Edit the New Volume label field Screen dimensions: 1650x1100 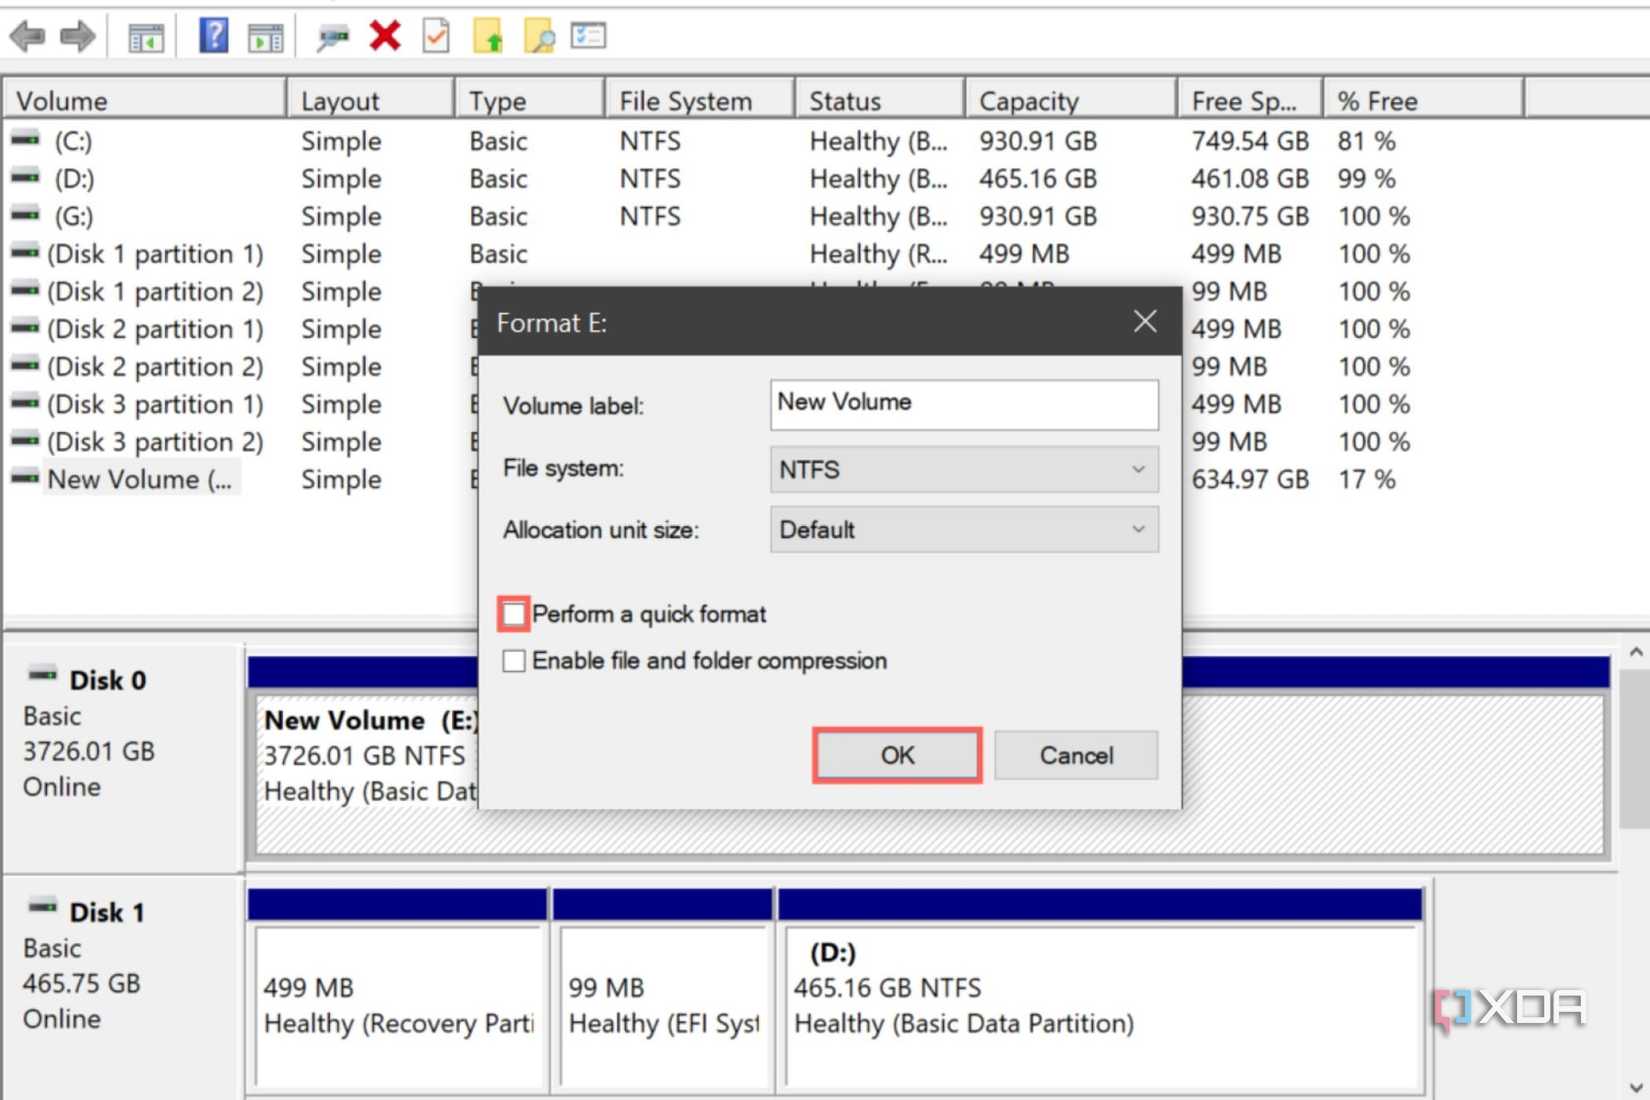962,404
